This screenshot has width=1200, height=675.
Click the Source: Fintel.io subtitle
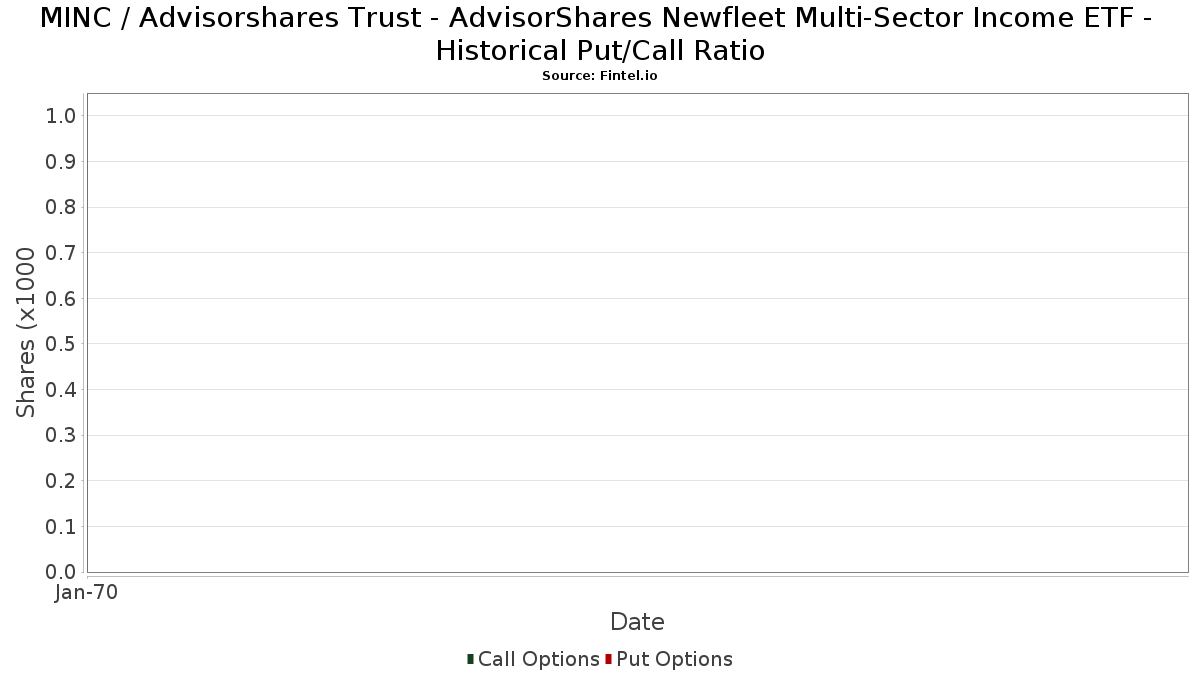600,76
